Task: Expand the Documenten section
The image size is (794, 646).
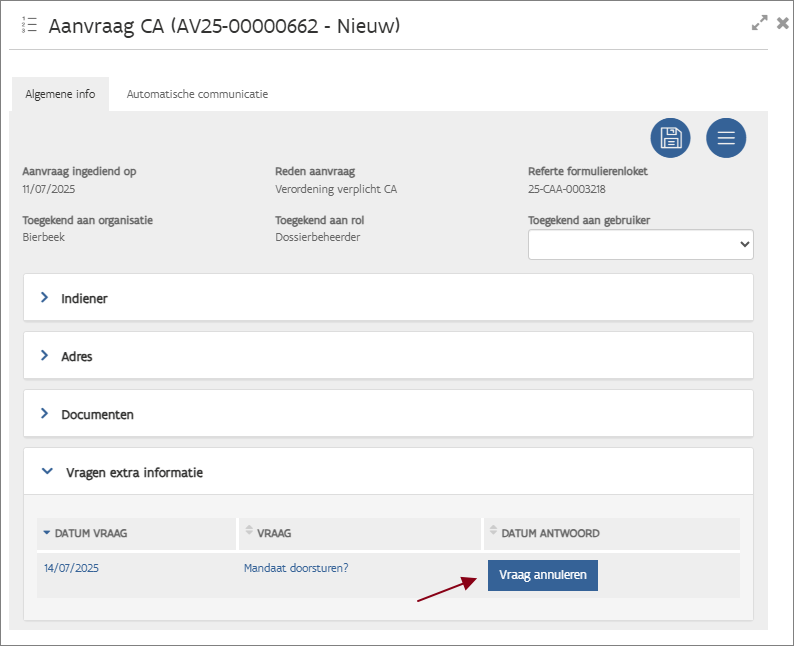Action: tap(45, 414)
